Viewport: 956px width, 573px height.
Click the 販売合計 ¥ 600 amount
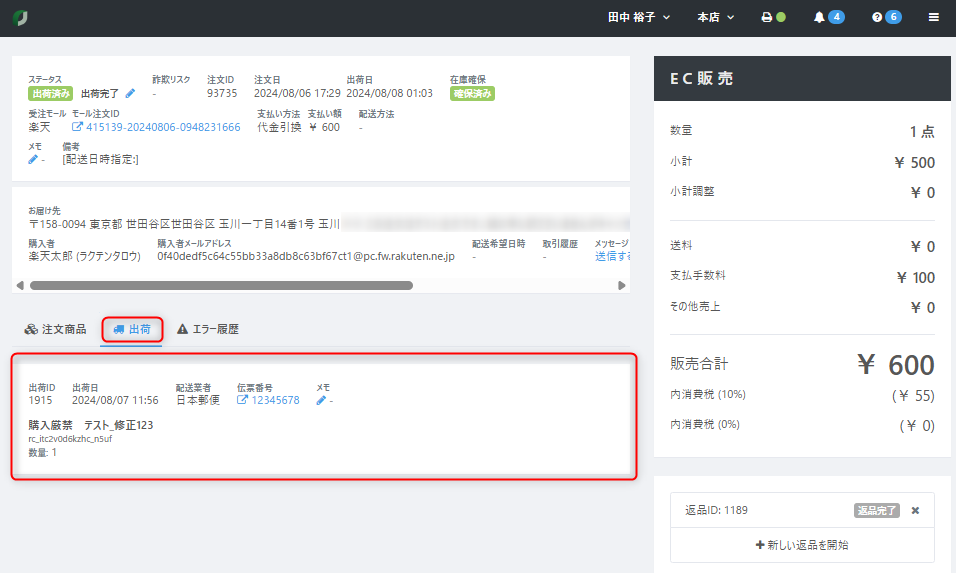(x=896, y=365)
